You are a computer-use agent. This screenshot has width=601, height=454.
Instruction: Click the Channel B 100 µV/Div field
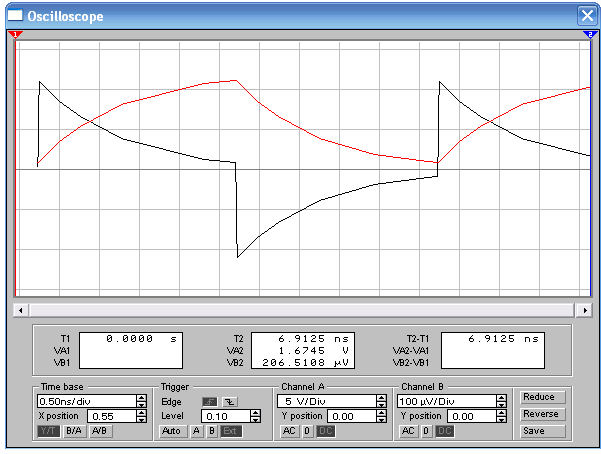[447, 401]
